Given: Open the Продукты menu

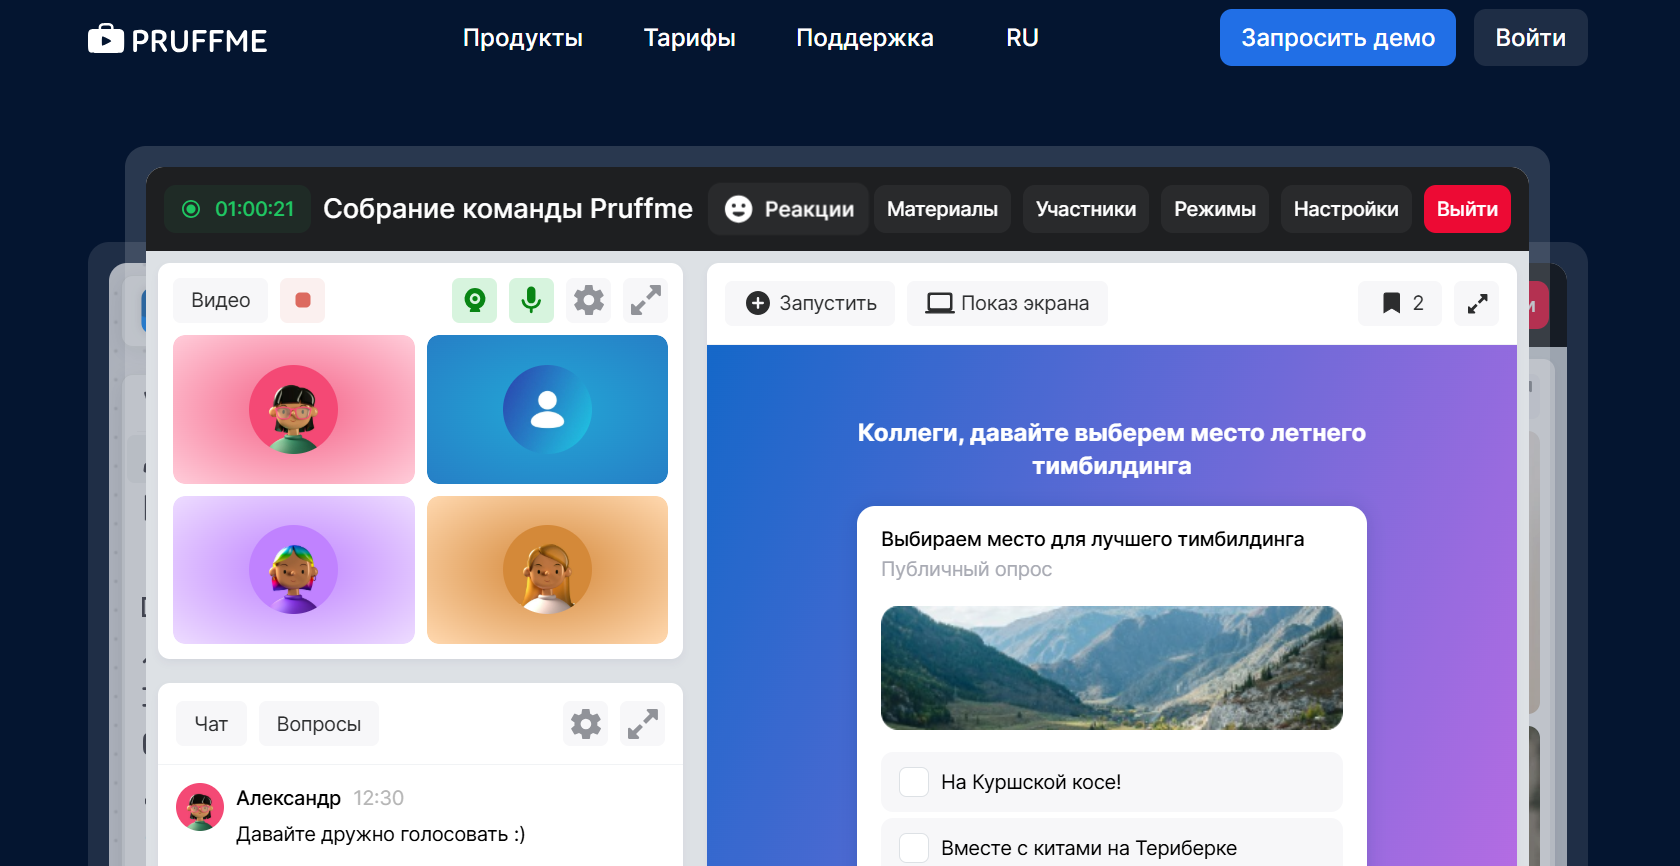Looking at the screenshot, I should (x=523, y=38).
